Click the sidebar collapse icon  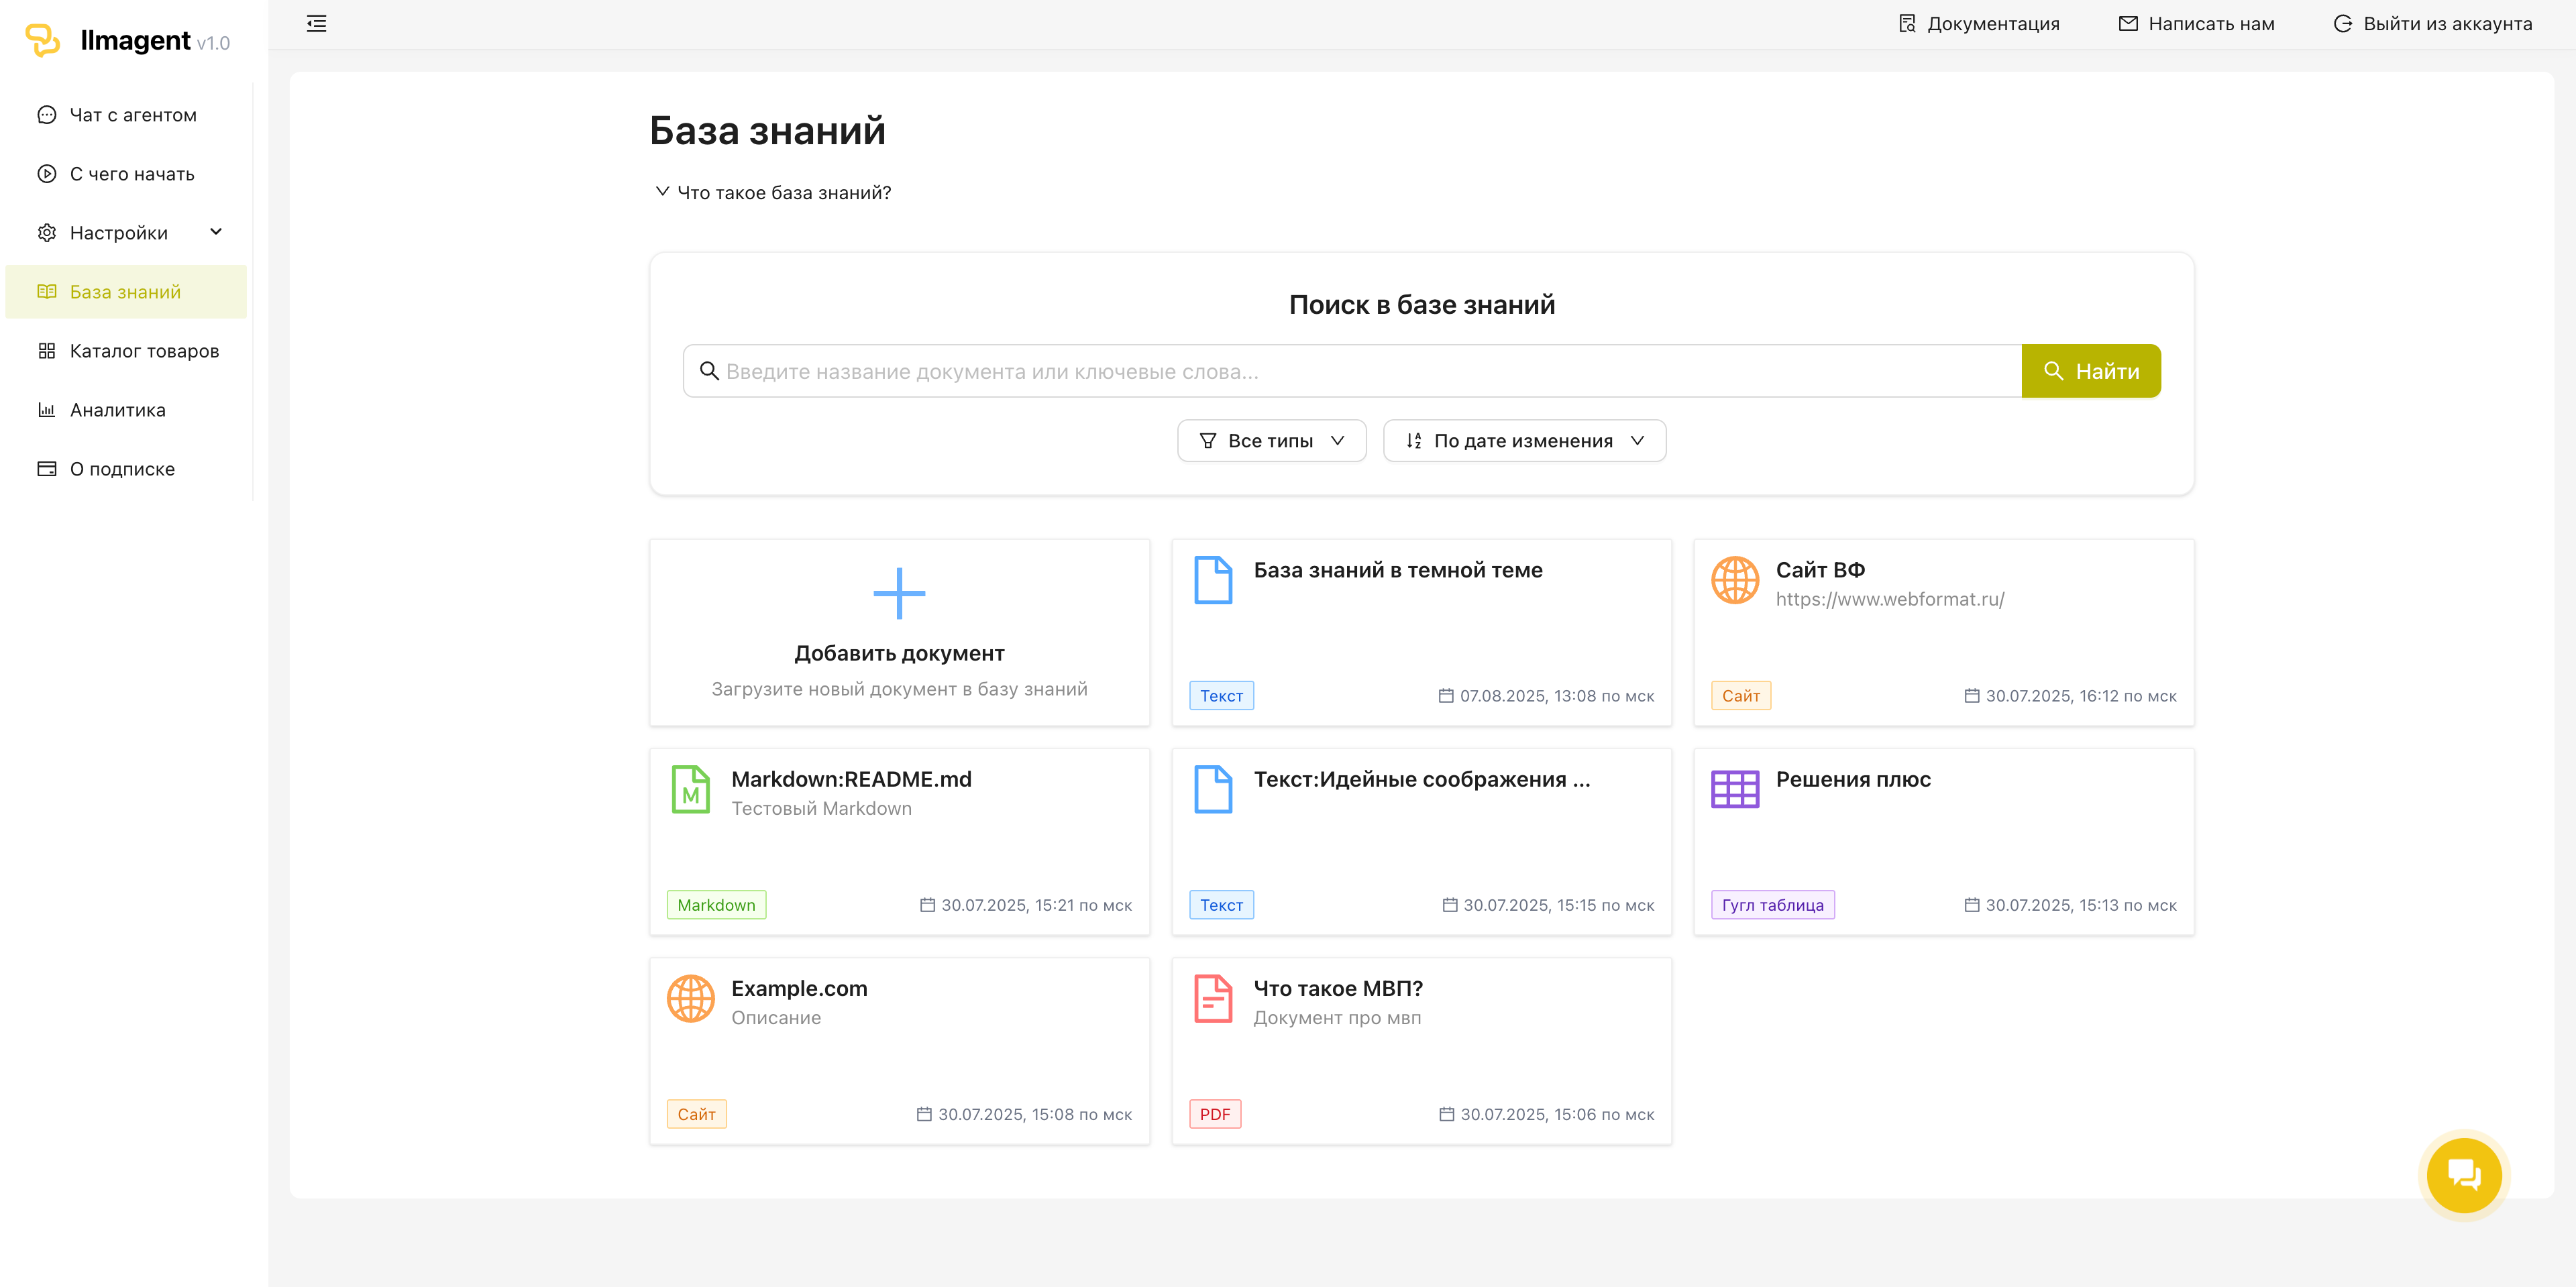tap(316, 24)
